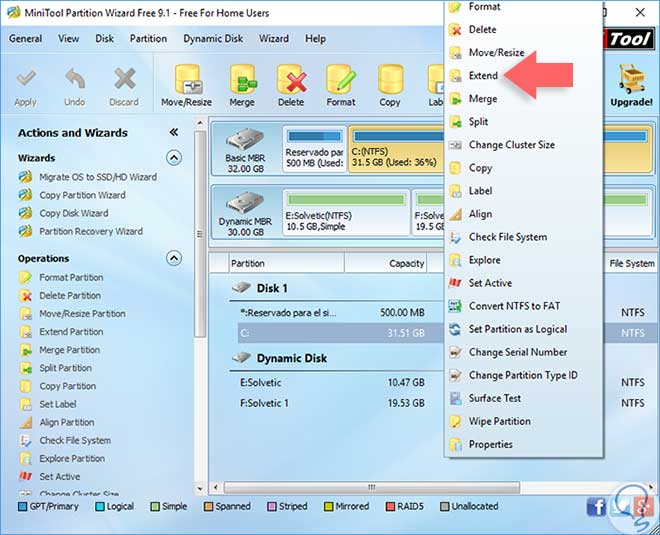Open the Help menu

315,39
